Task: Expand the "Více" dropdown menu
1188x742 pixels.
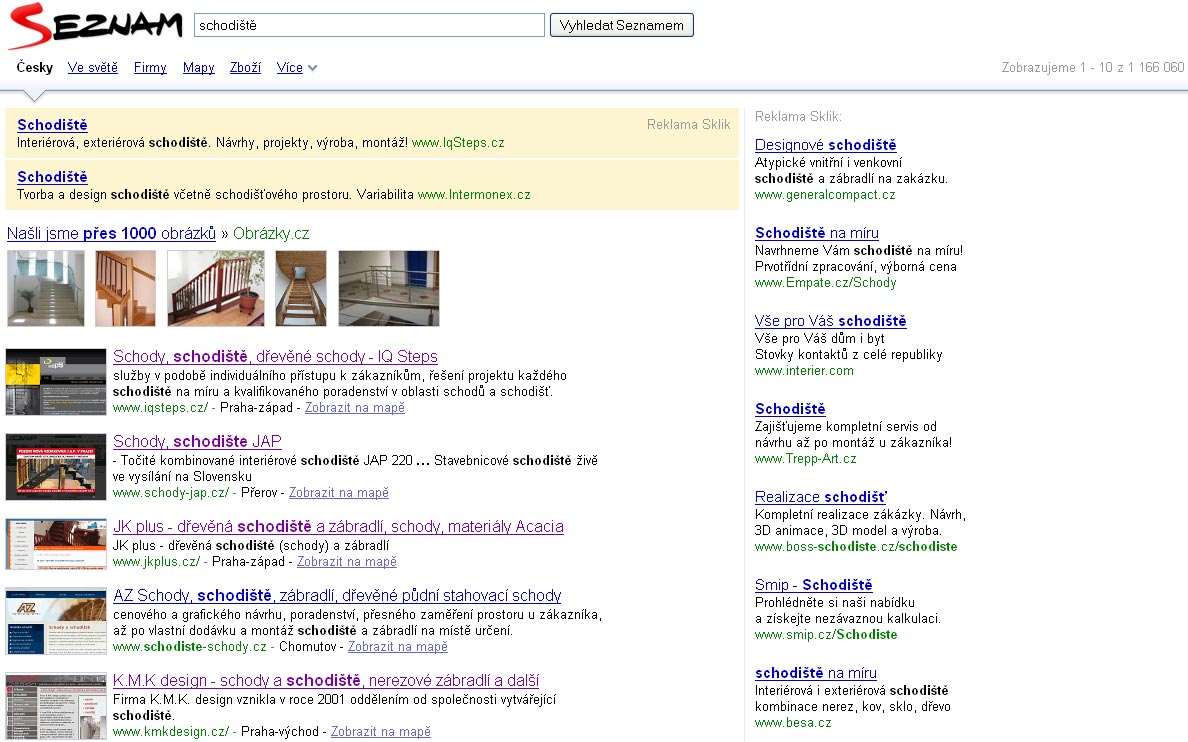Action: pos(296,67)
